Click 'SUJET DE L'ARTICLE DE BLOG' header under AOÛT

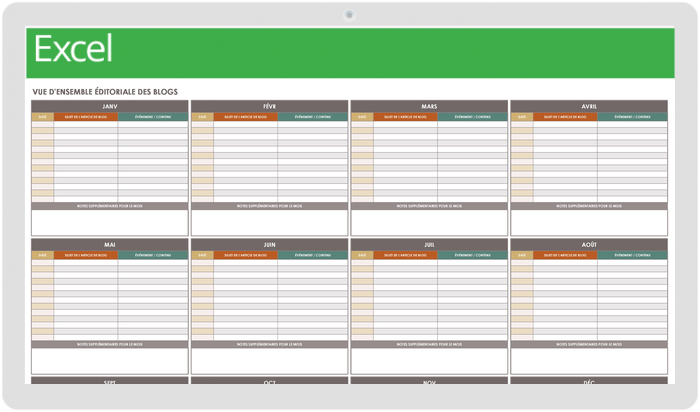click(x=565, y=255)
